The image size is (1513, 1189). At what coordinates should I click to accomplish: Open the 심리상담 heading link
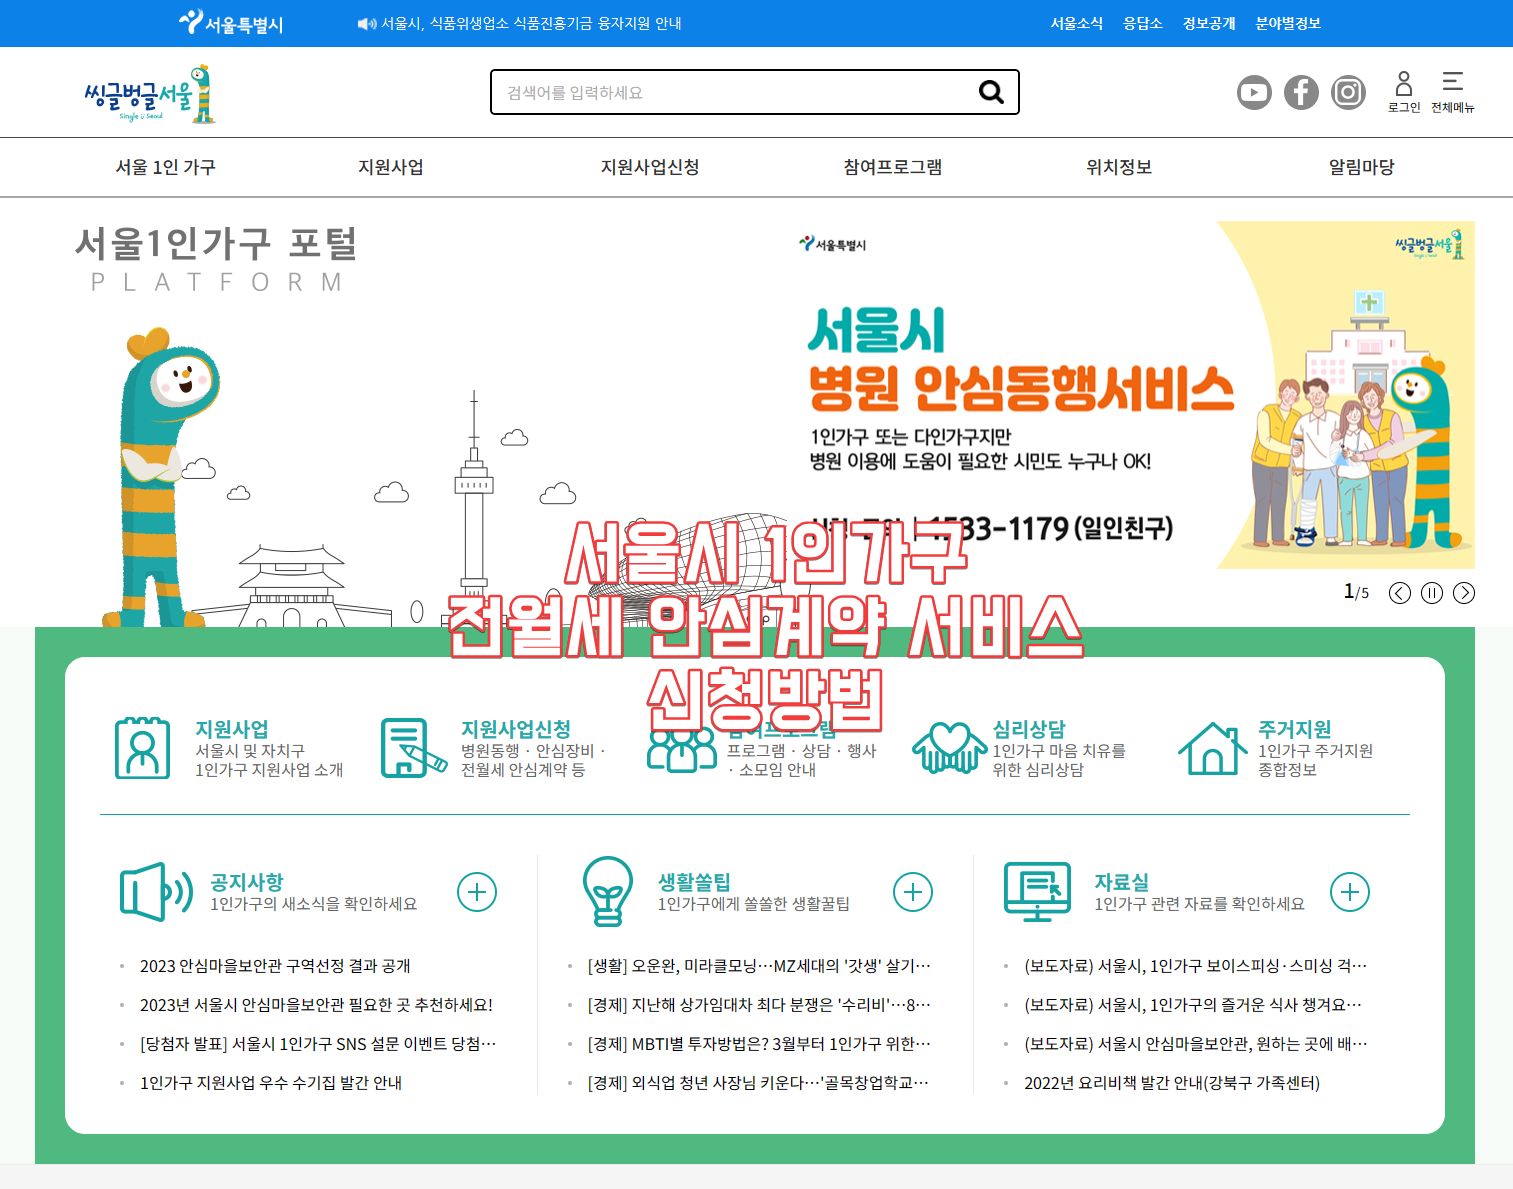[x=1029, y=729]
